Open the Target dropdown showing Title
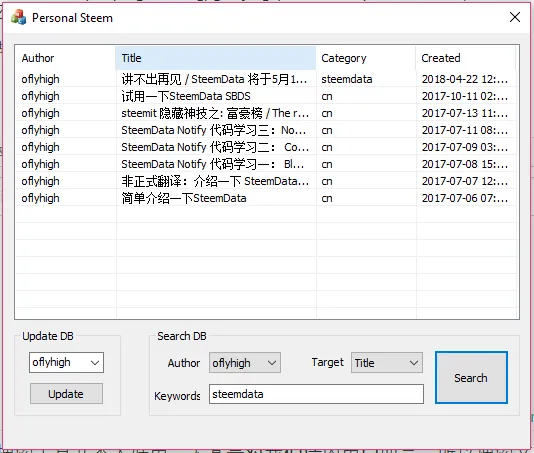 [387, 363]
